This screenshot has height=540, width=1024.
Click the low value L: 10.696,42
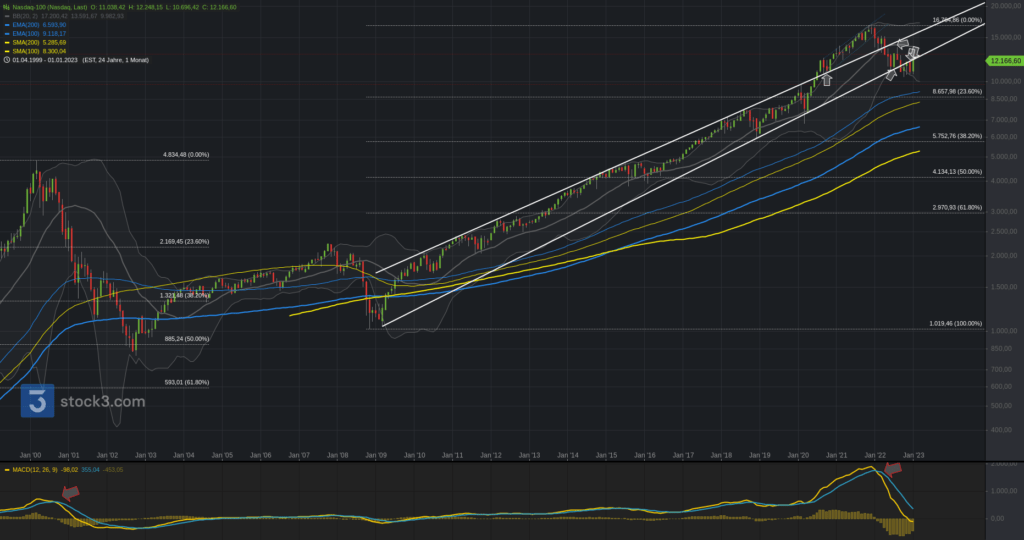(x=183, y=7)
